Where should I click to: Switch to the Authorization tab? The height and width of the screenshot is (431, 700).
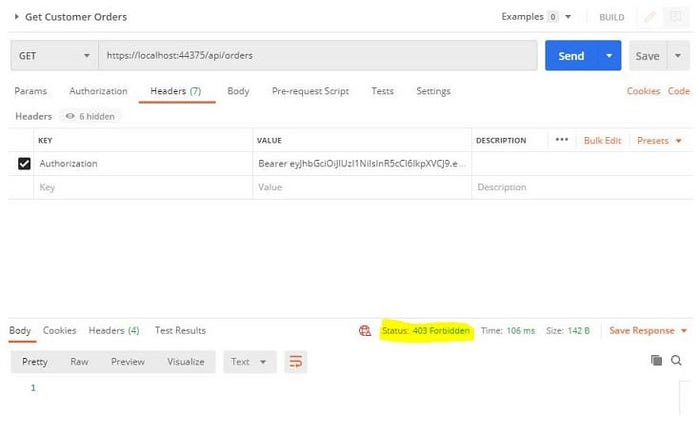98,91
